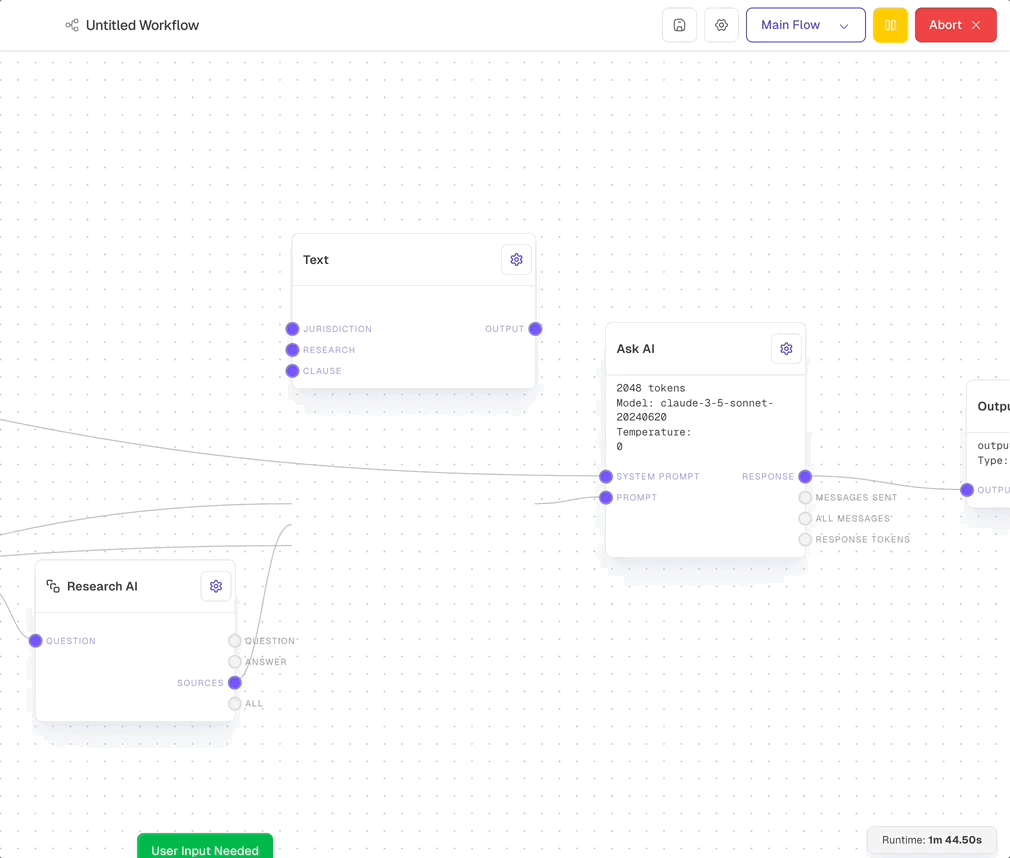
Task: Select the SOURCES port on Research AI
Action: point(235,682)
